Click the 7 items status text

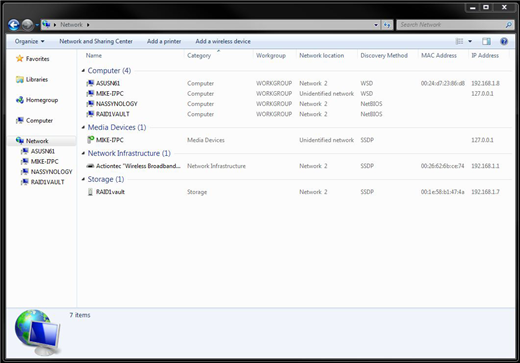(80, 315)
